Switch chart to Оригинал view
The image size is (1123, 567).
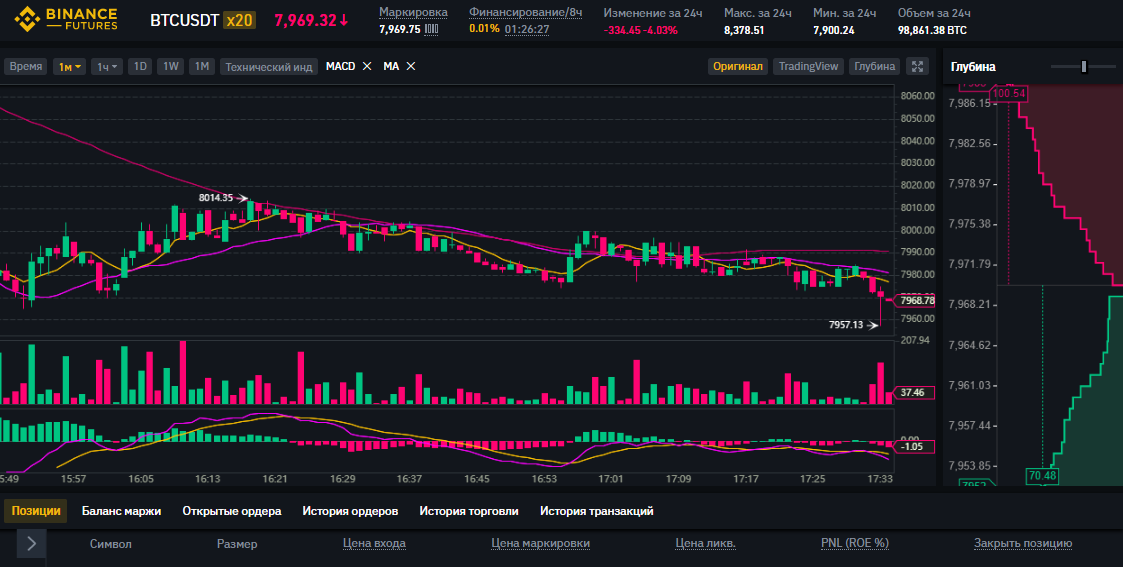click(738, 67)
